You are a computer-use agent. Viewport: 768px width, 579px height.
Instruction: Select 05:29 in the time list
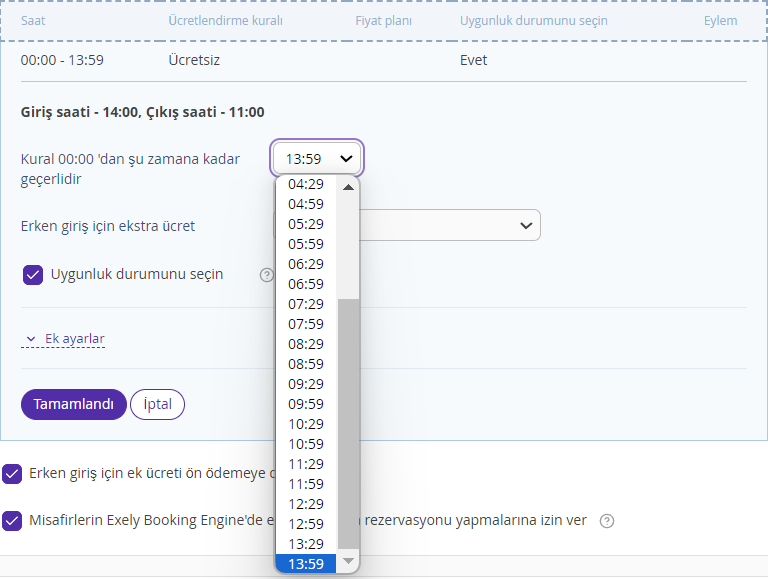(x=306, y=224)
